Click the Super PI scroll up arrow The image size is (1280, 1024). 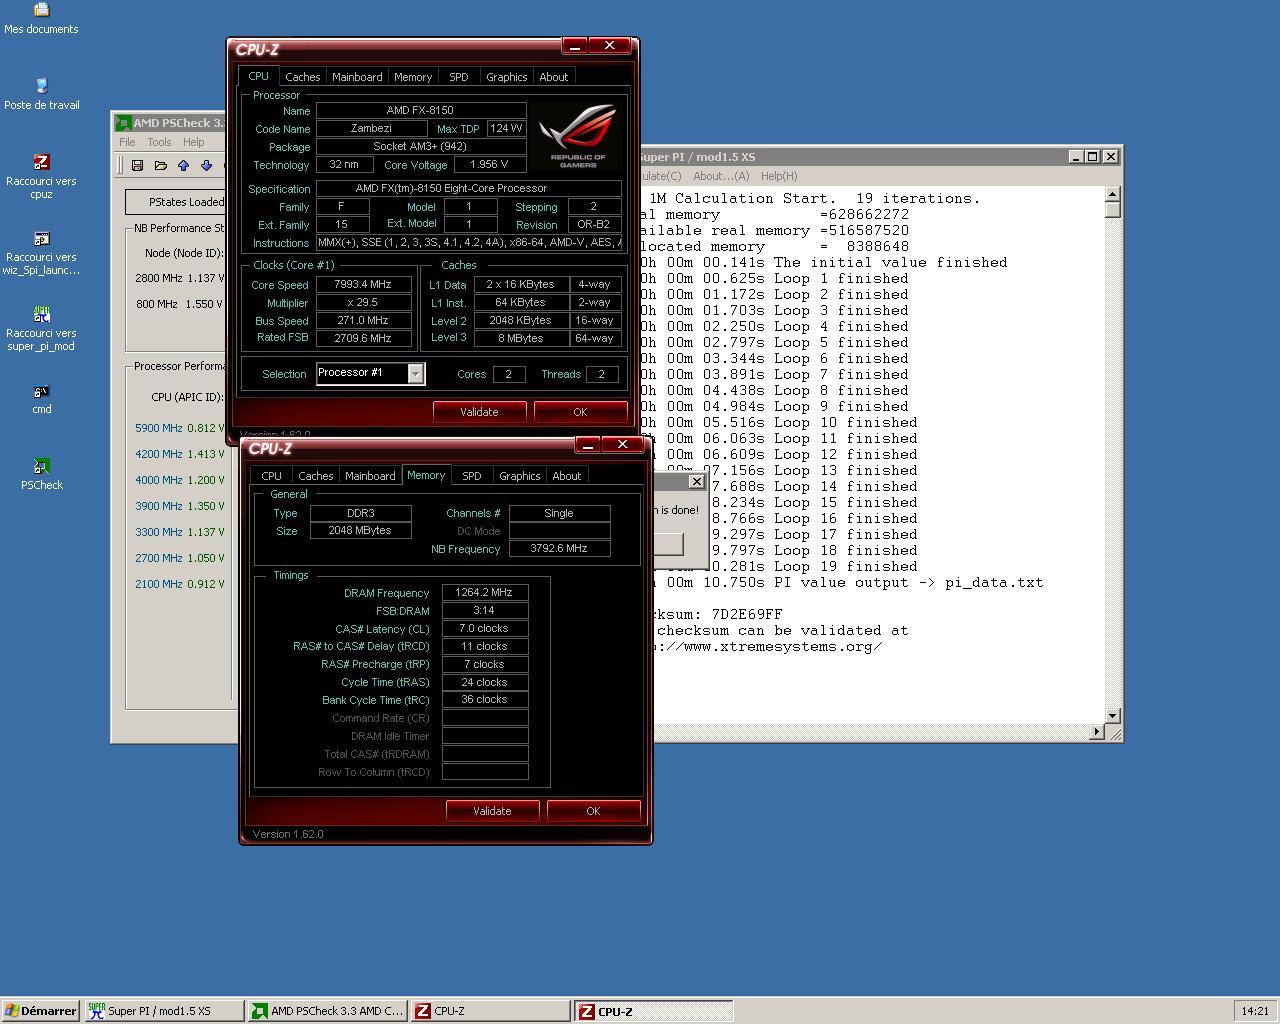coord(1112,194)
